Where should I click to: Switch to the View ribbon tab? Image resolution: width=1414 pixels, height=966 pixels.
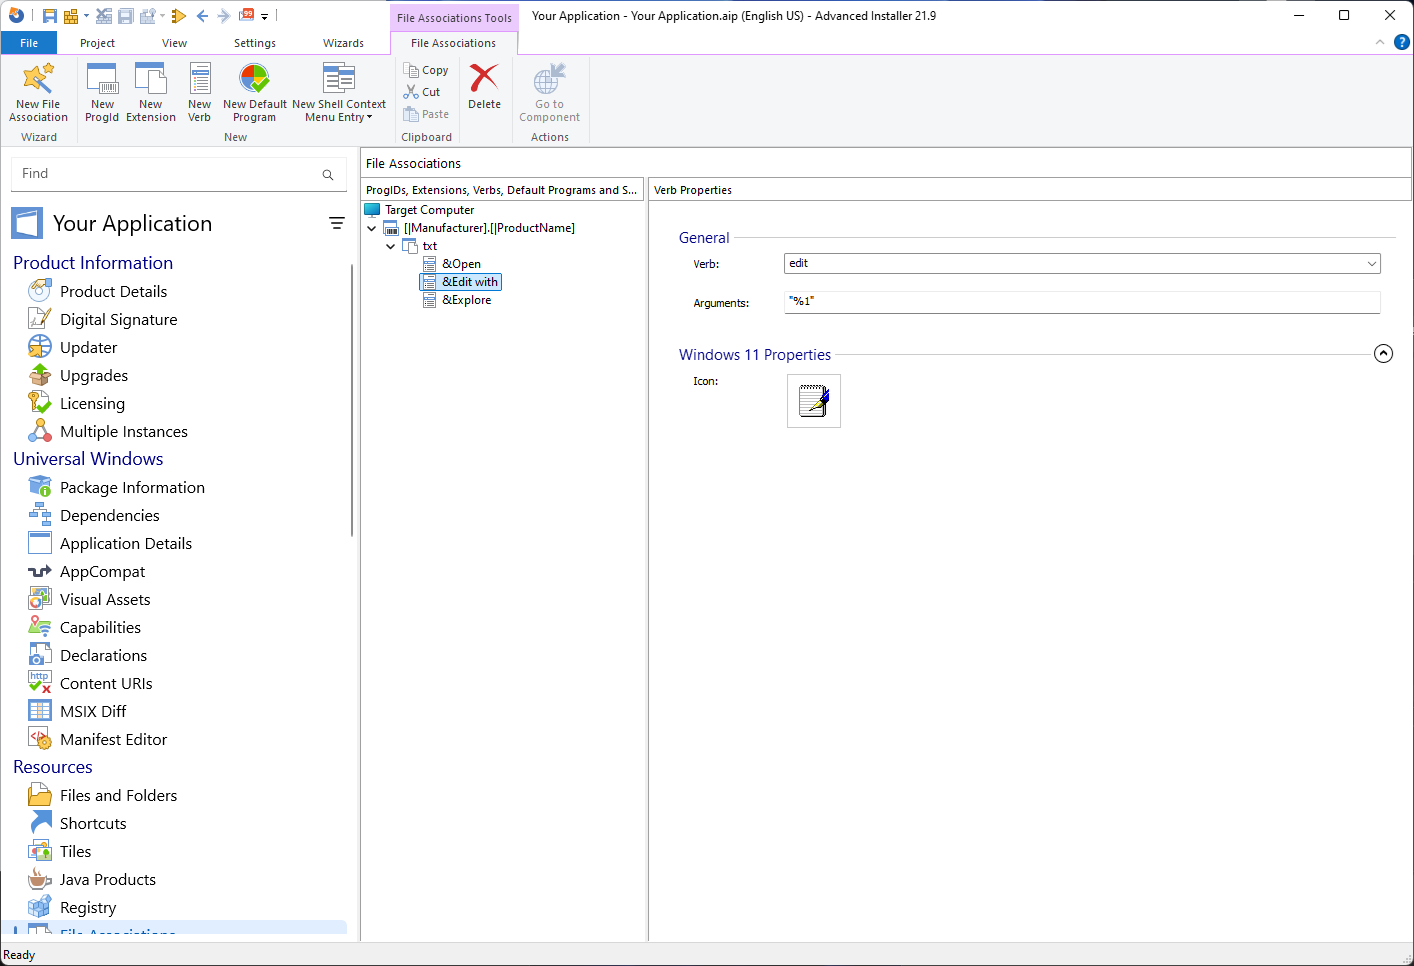(x=174, y=43)
